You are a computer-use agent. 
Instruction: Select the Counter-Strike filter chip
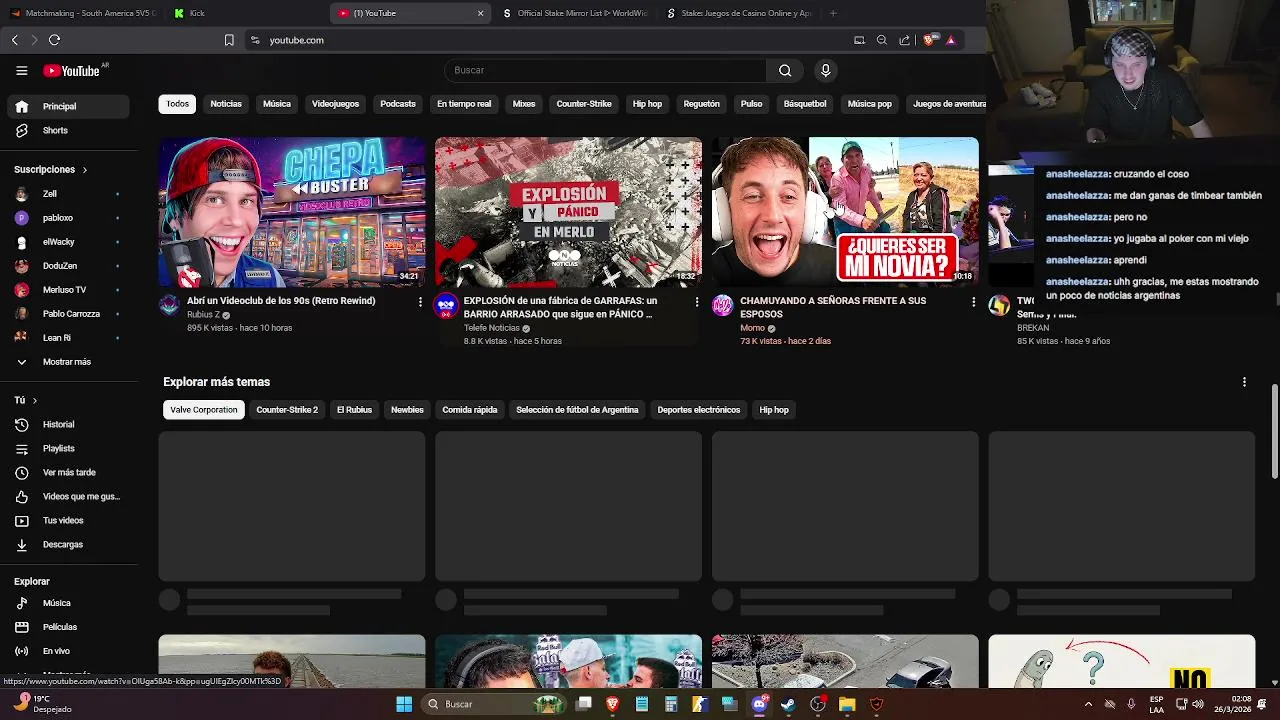(x=584, y=104)
